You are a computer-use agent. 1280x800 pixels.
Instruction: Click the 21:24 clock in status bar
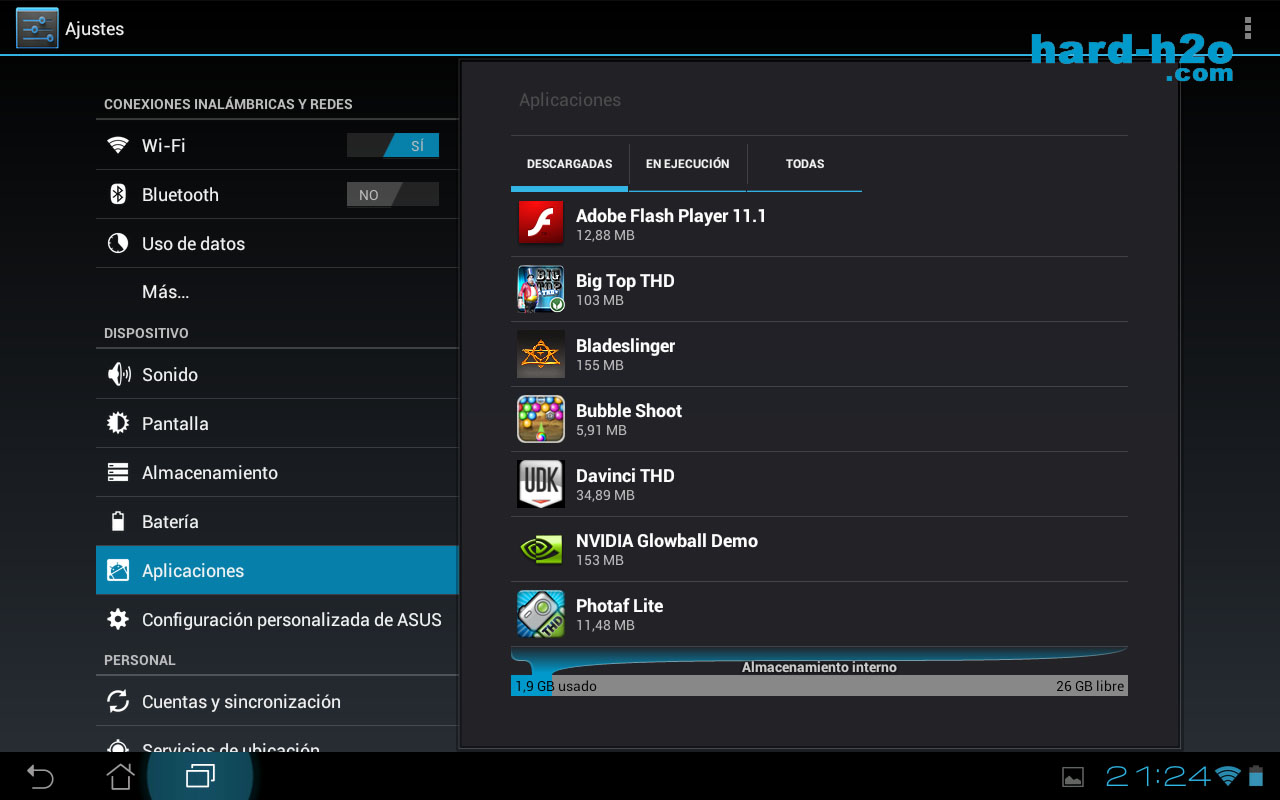tap(1158, 776)
